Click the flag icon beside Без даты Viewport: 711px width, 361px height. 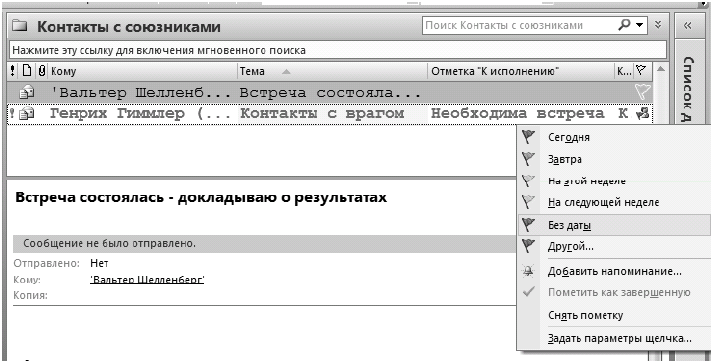[x=528, y=224]
